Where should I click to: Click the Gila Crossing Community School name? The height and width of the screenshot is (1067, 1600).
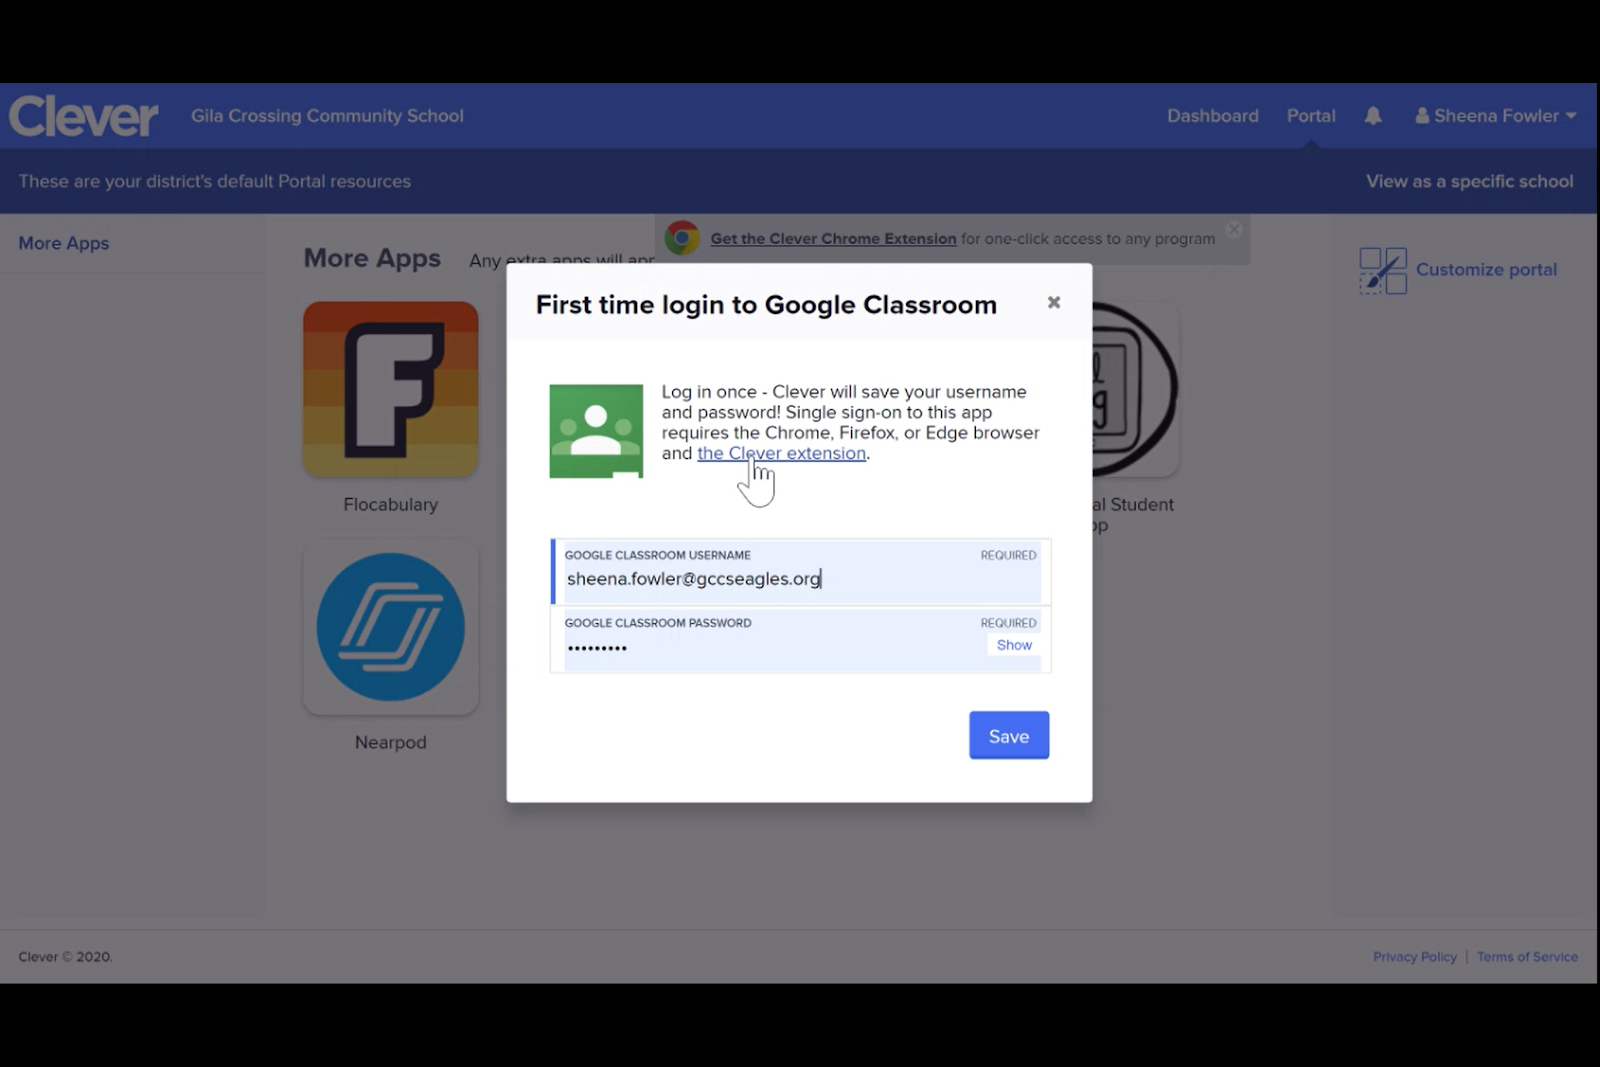click(x=327, y=116)
